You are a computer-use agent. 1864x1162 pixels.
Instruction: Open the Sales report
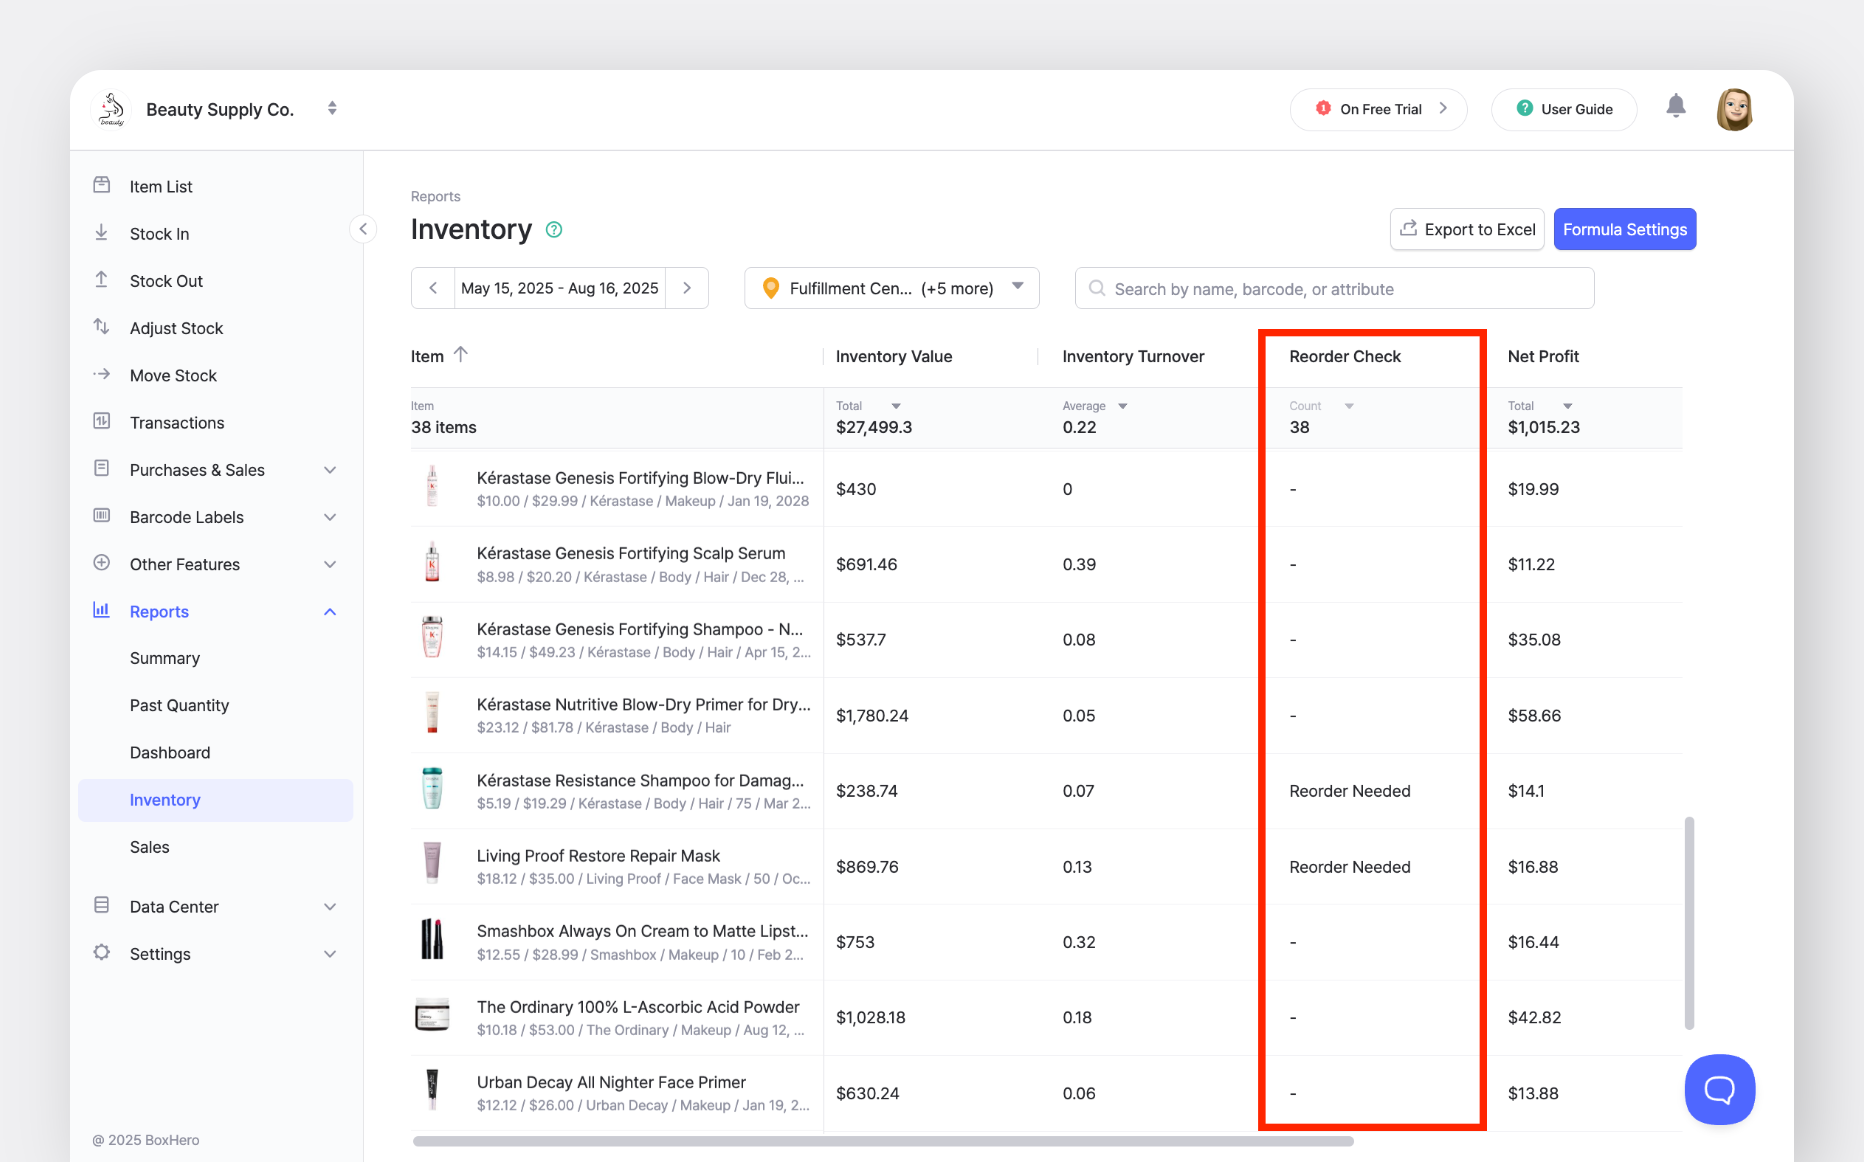click(x=149, y=847)
